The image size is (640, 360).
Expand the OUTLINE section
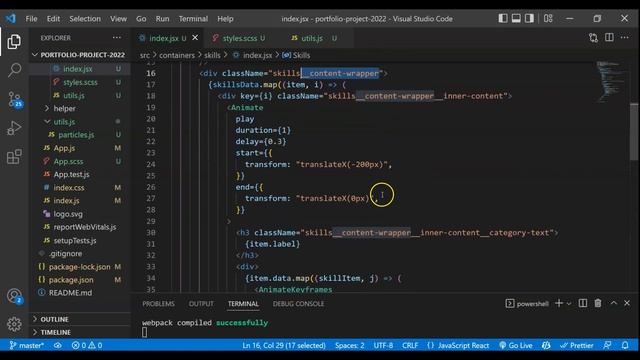tap(54, 319)
